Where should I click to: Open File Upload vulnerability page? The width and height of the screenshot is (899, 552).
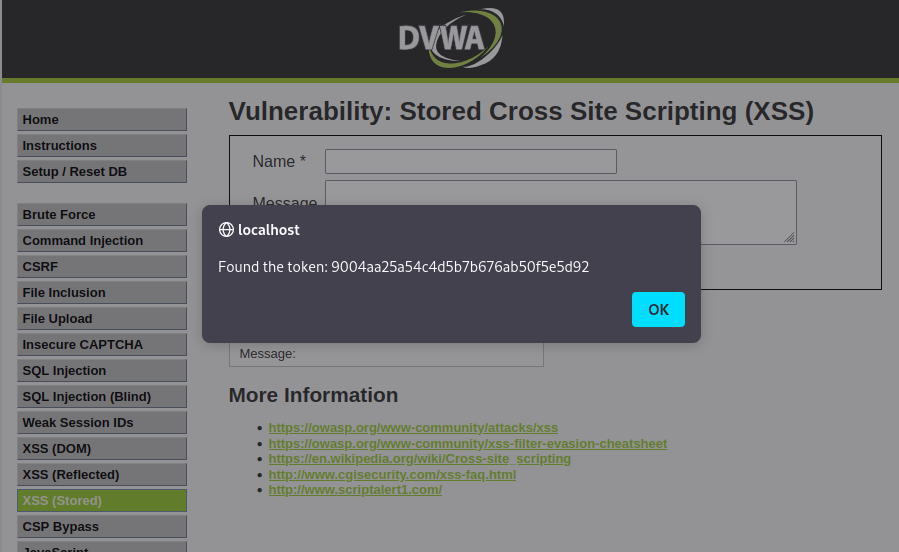[x=101, y=319]
